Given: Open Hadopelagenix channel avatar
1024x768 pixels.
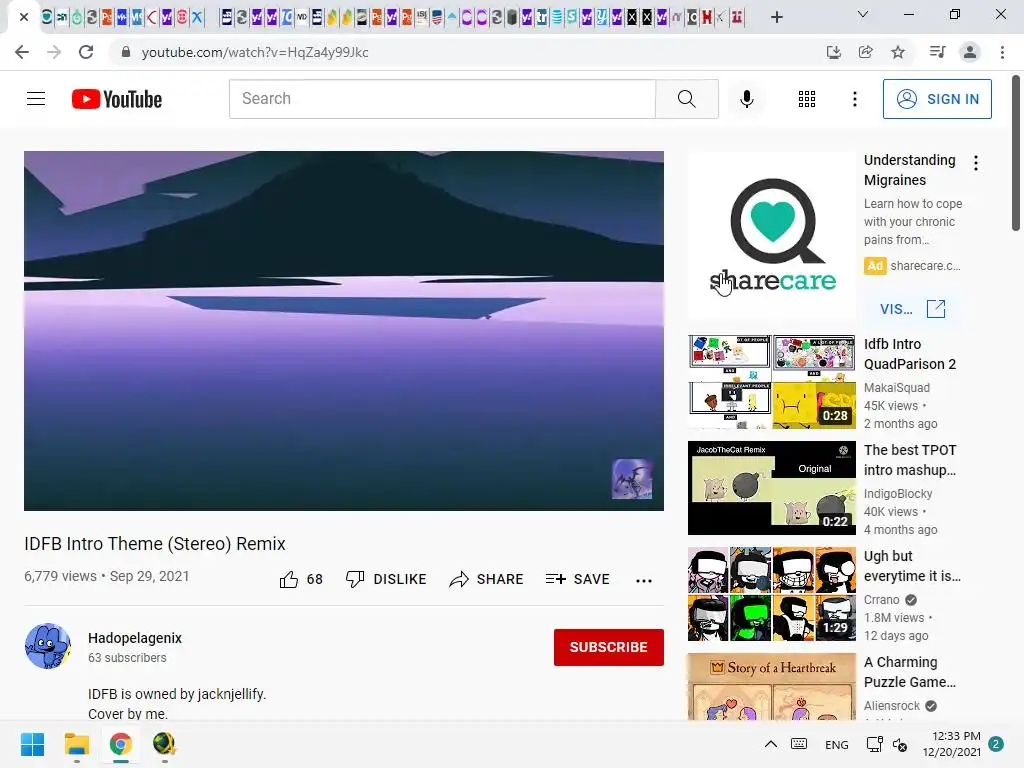Looking at the screenshot, I should [48, 646].
